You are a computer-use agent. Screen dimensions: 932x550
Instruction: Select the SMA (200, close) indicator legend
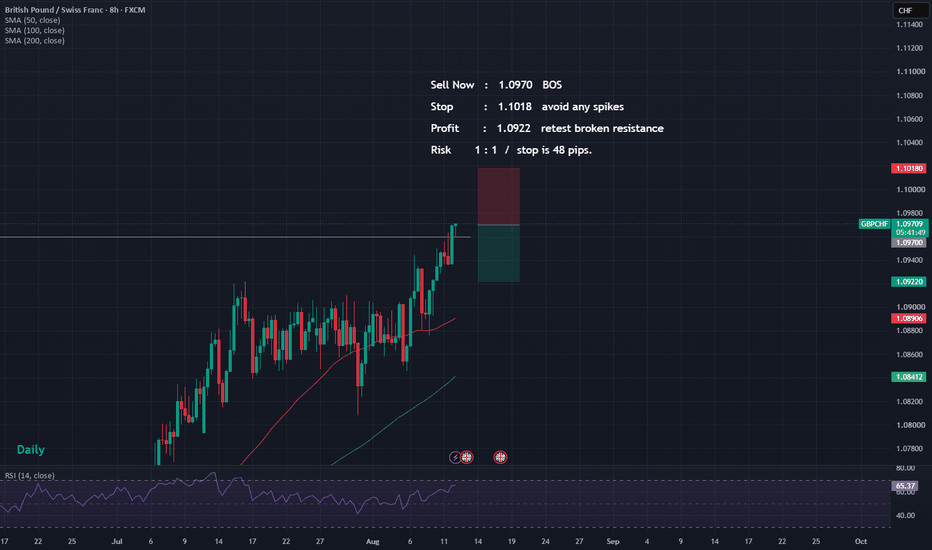tap(34, 40)
